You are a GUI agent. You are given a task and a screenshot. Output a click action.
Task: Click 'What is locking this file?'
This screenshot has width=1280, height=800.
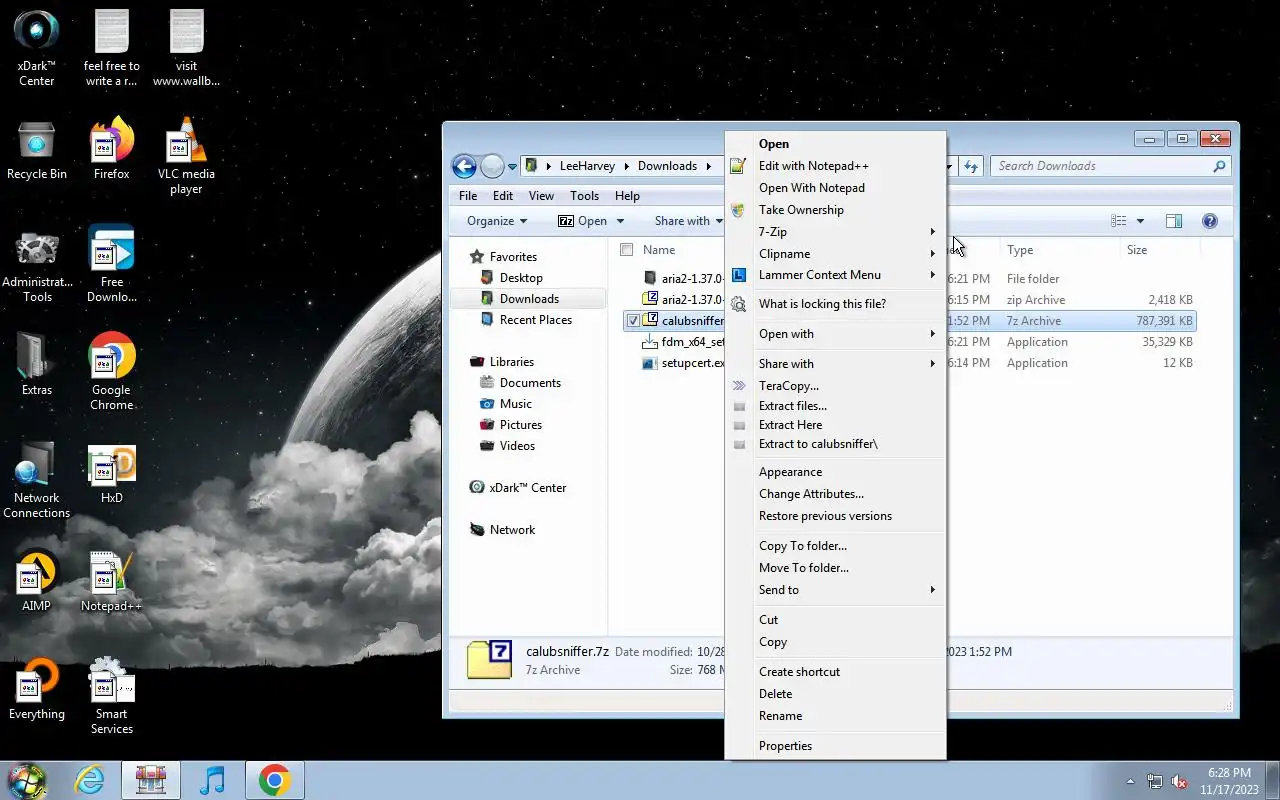[x=835, y=304]
